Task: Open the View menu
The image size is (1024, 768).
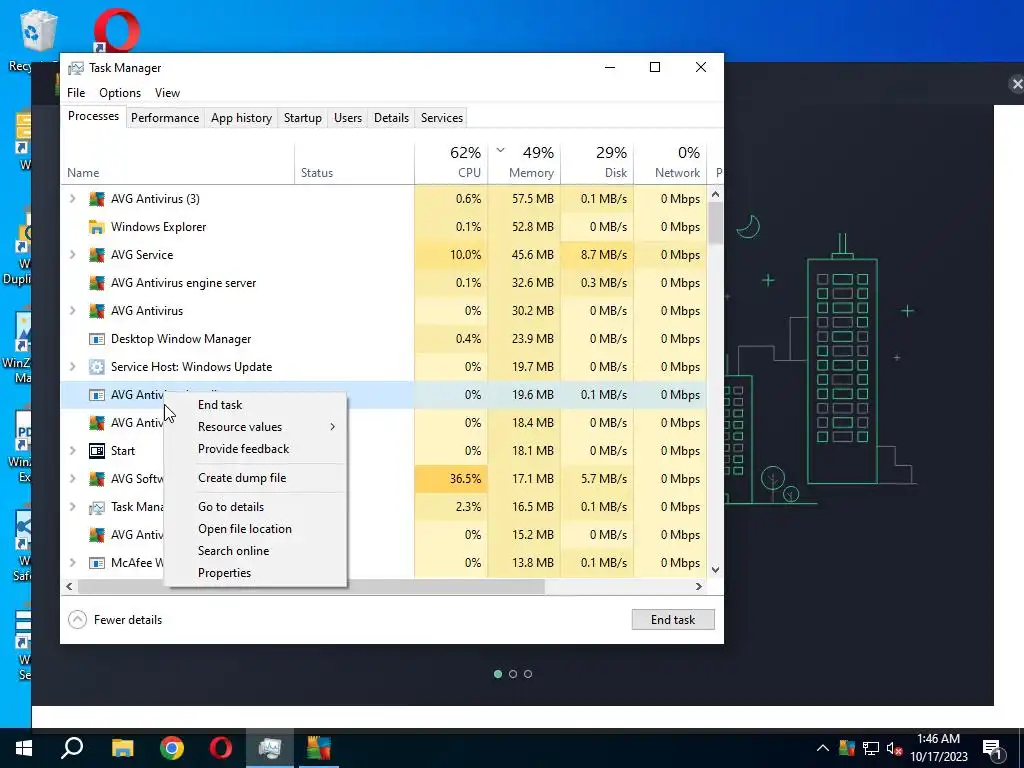Action: (167, 93)
